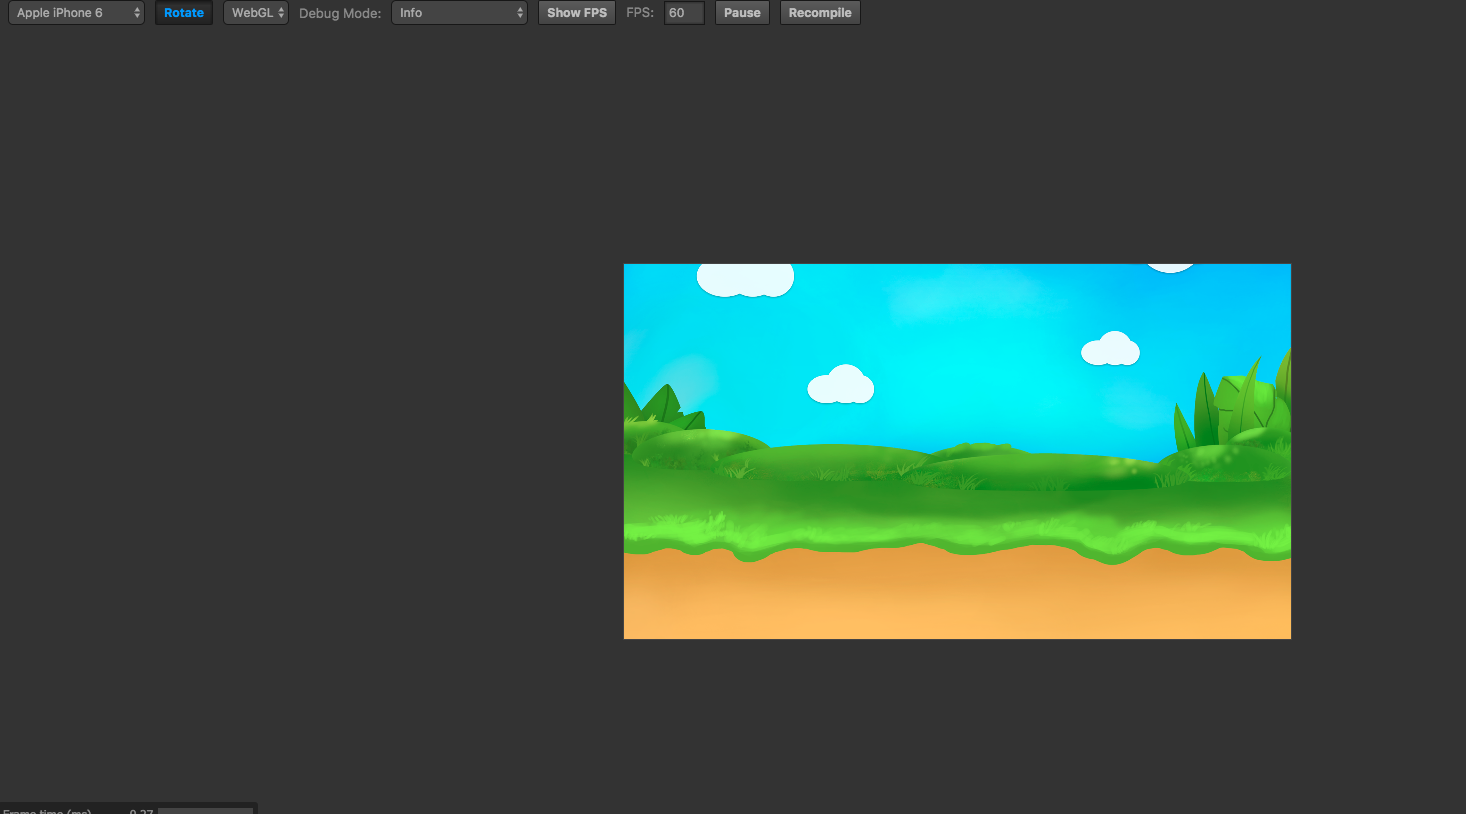Click the Recompile button
The image size is (1466, 814).
tap(820, 13)
